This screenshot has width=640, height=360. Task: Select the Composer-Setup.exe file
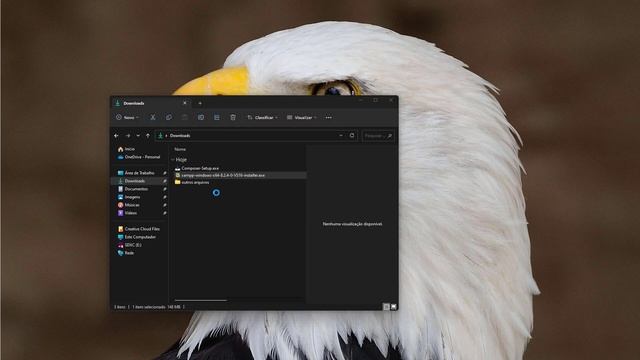pos(197,168)
